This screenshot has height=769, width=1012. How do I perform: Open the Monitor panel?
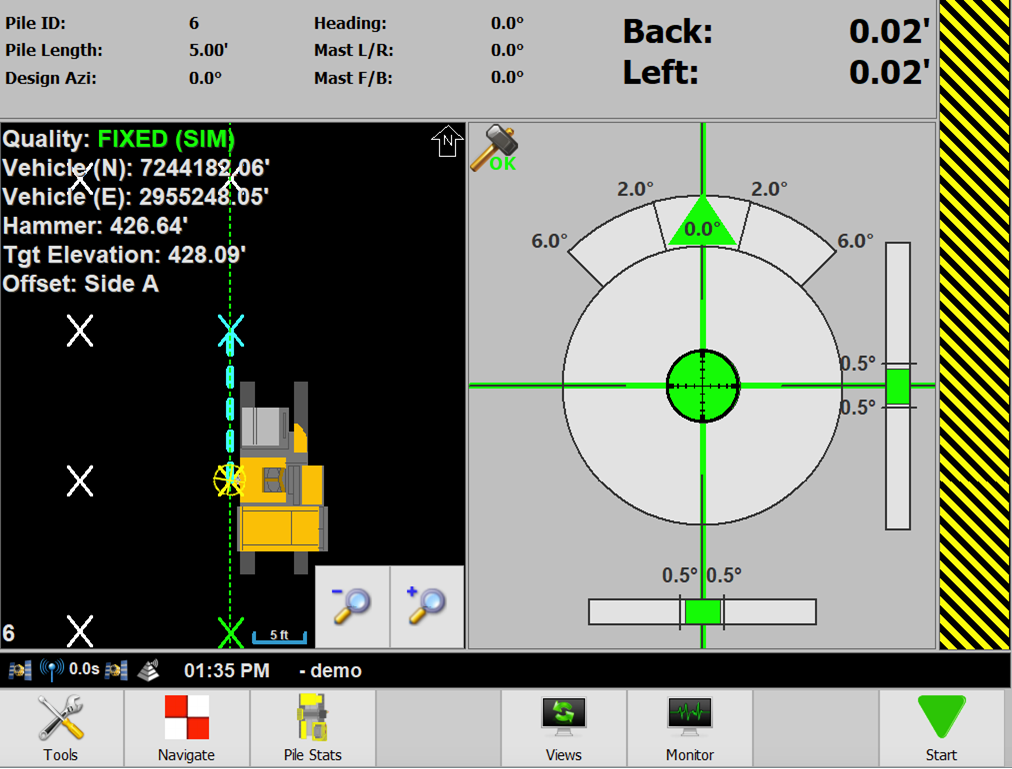690,727
